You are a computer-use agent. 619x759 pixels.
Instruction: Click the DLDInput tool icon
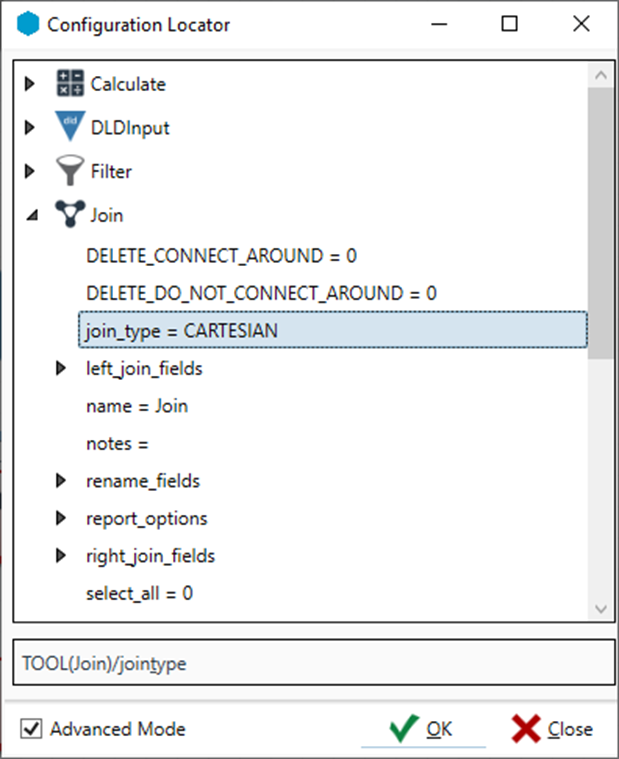coord(69,127)
